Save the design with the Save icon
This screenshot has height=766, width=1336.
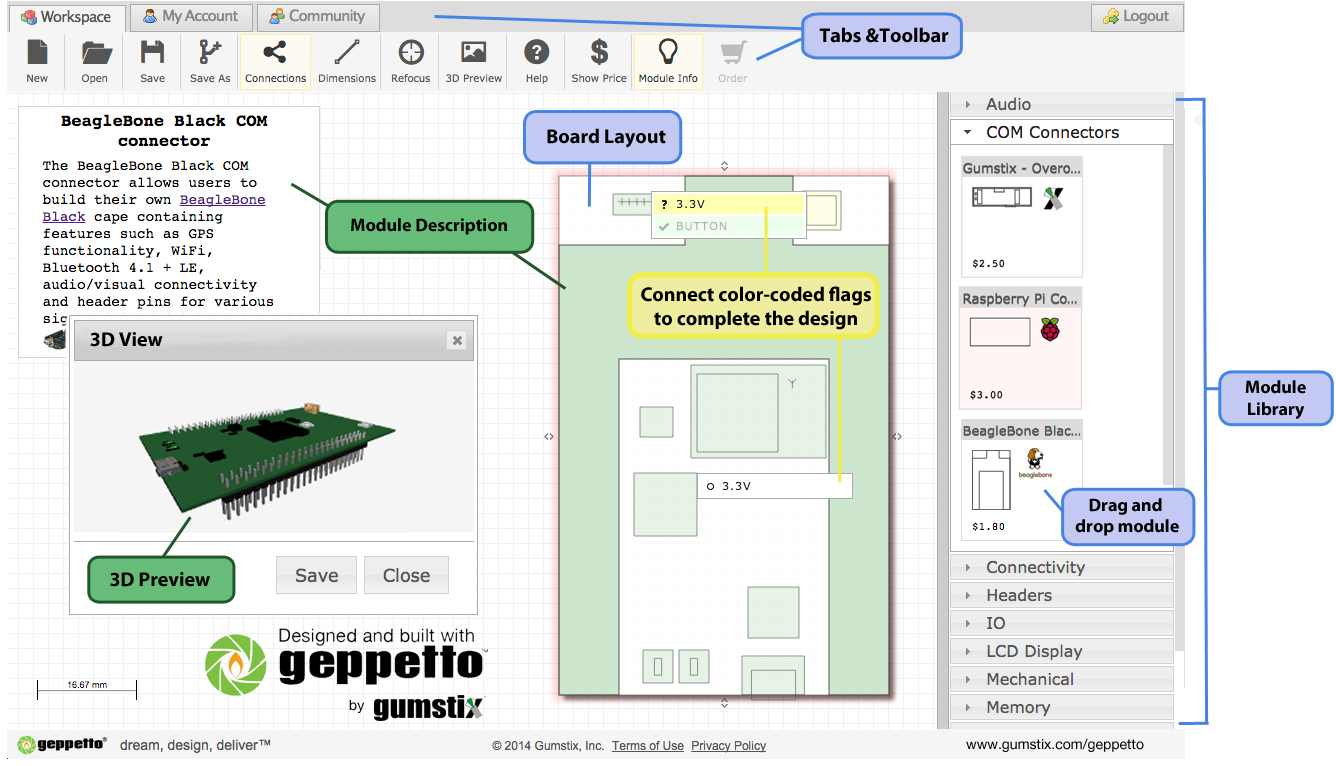(153, 60)
